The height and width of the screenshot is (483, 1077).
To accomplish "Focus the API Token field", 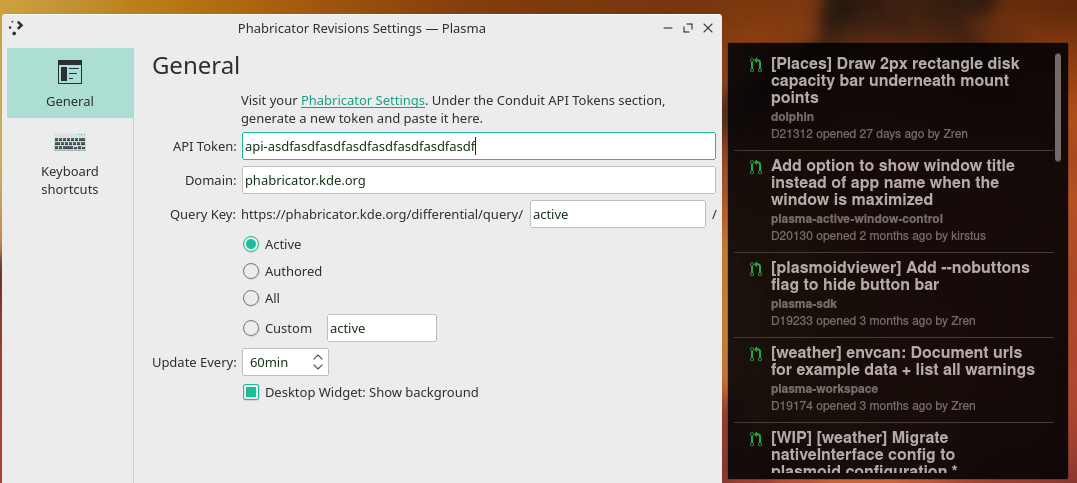I will pos(479,146).
